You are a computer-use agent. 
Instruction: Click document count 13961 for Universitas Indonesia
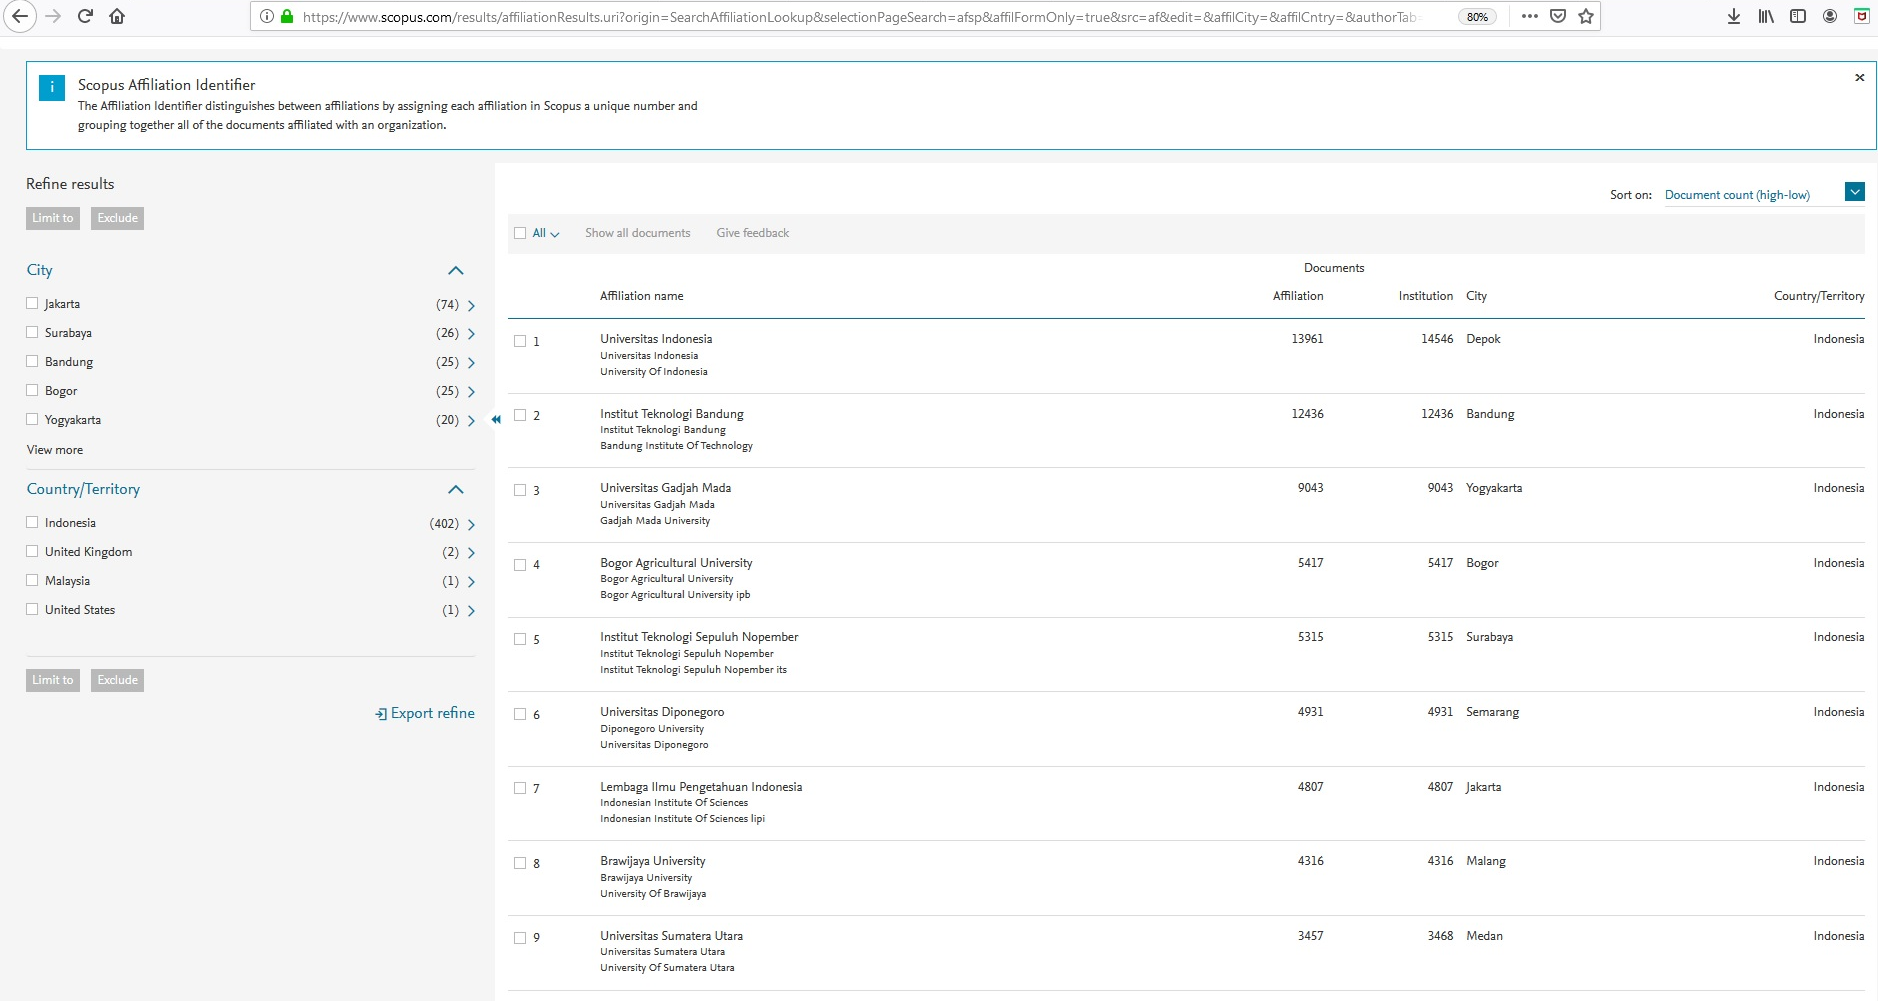1307,339
